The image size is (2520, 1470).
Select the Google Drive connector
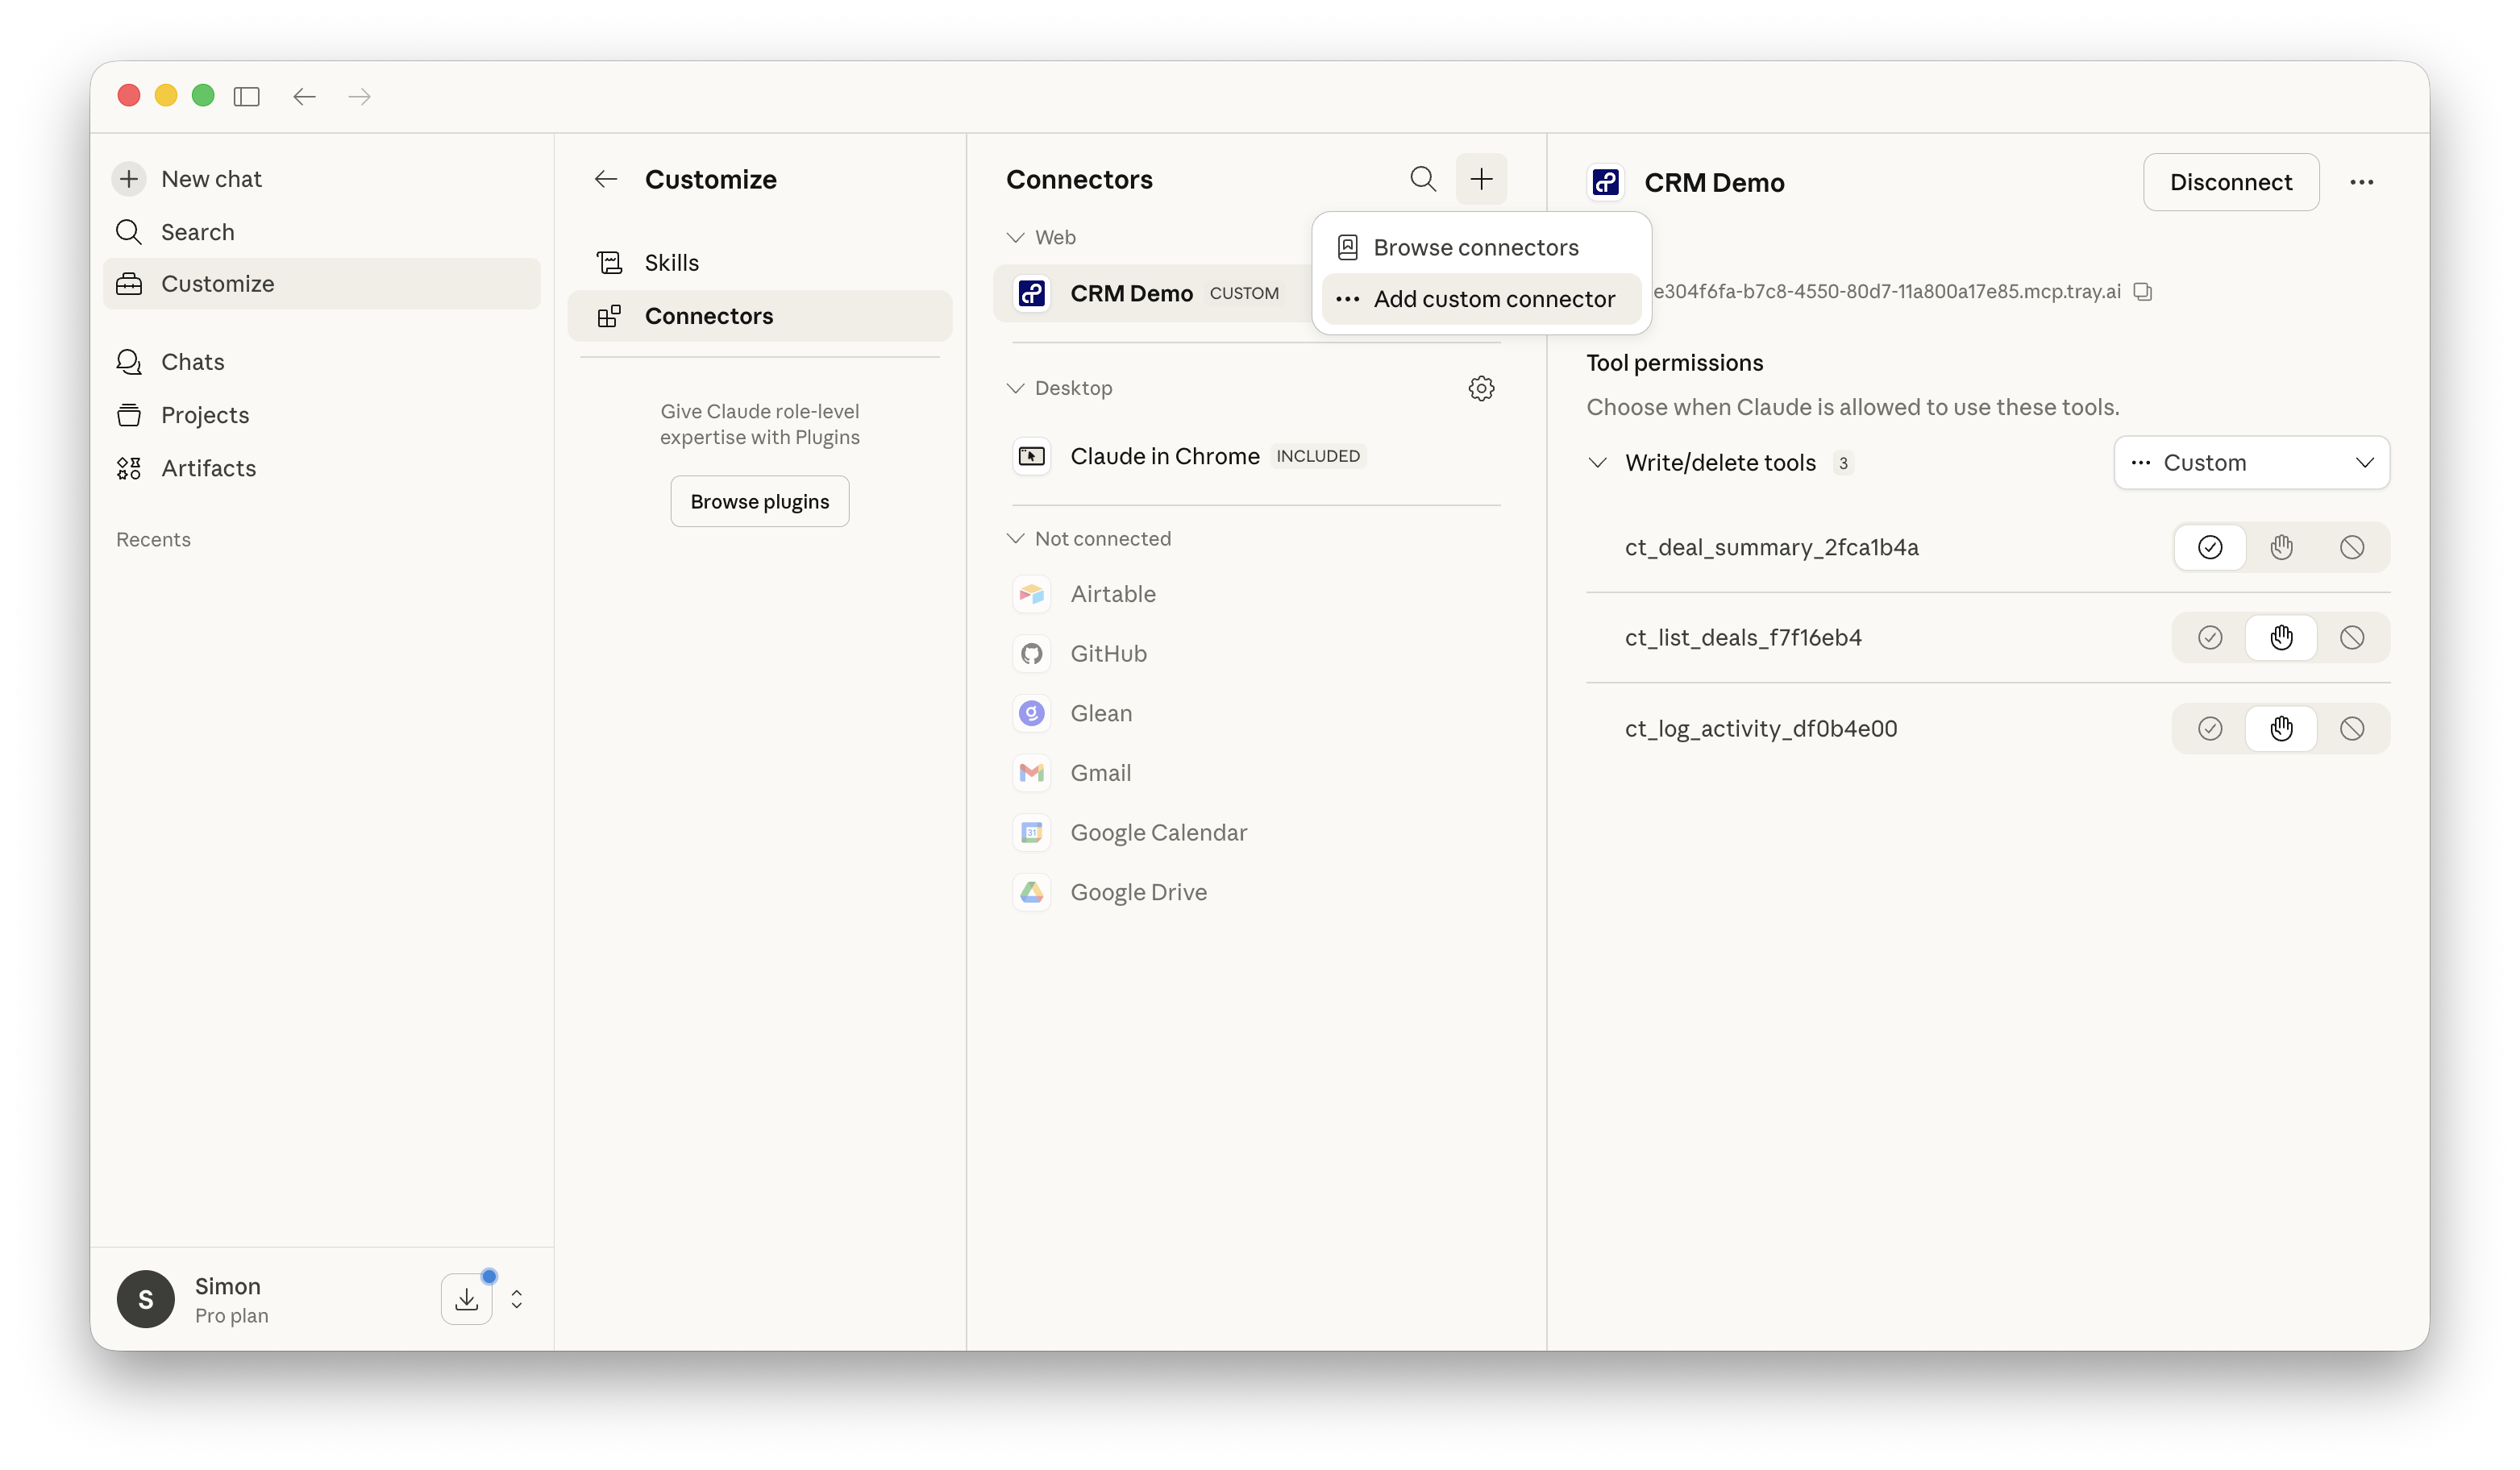pyautogui.click(x=1138, y=892)
